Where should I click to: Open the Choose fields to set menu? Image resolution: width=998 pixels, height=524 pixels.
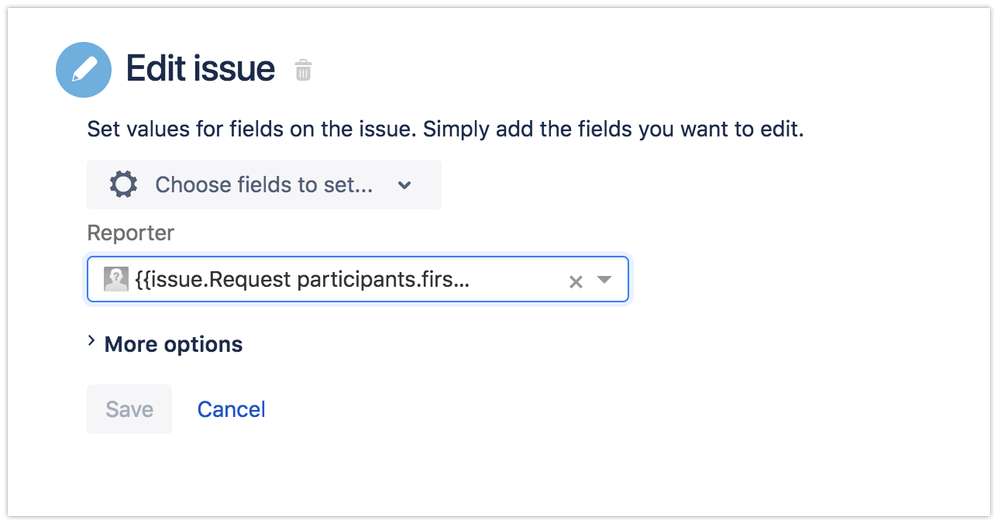point(264,185)
